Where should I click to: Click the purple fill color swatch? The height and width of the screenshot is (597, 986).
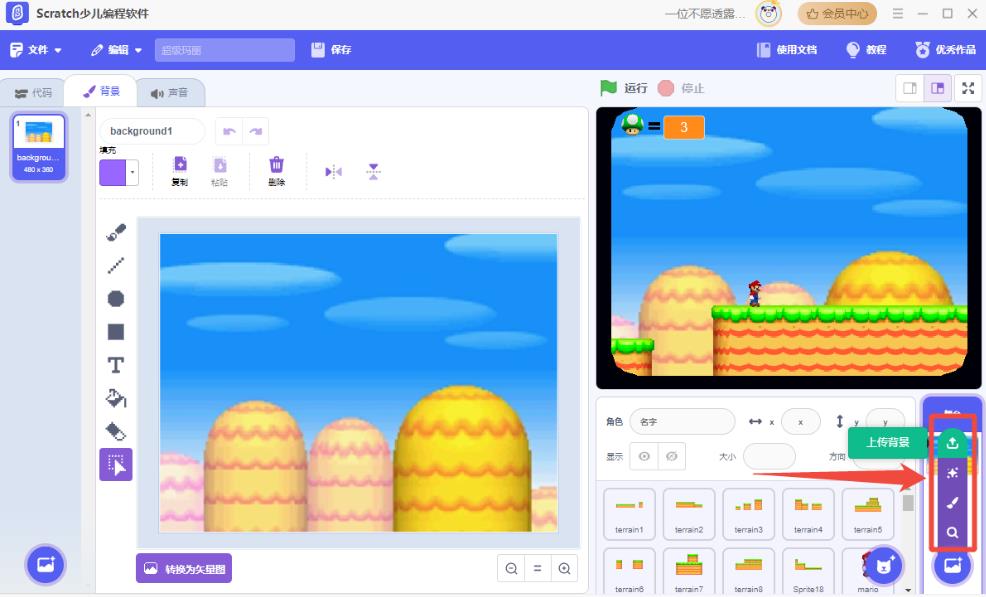pos(112,172)
